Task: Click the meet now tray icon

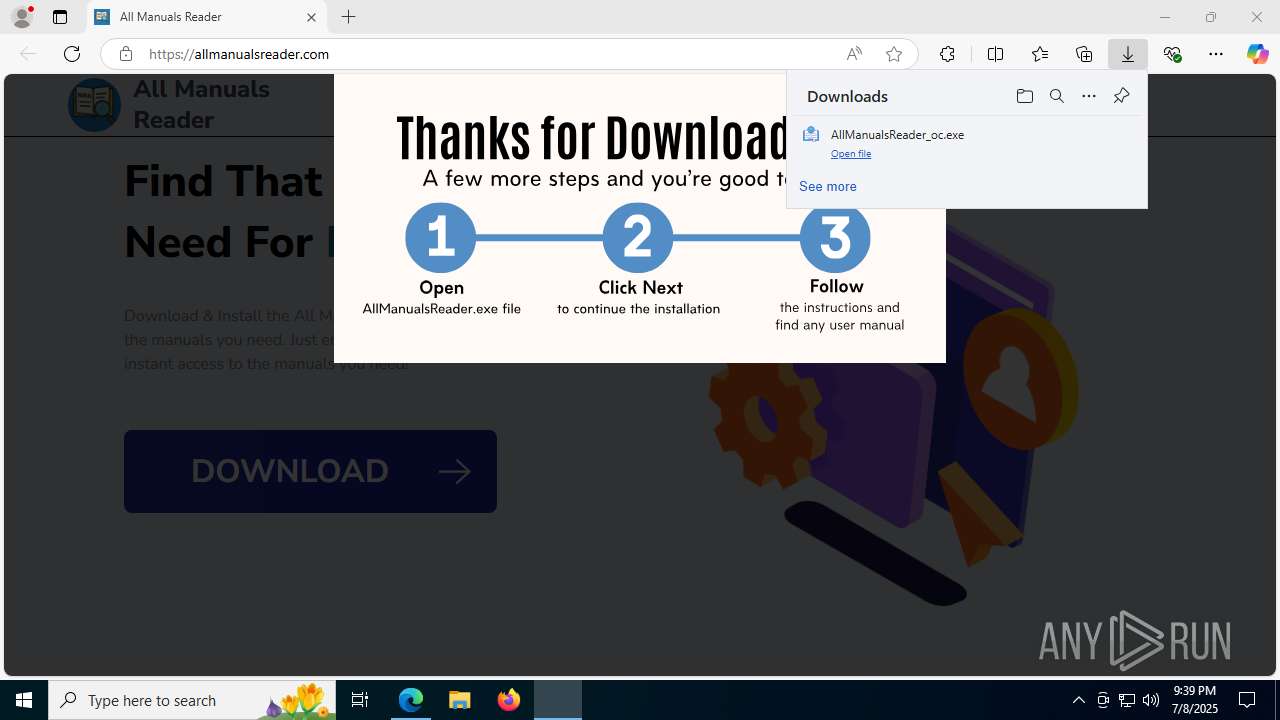Action: coord(1103,700)
